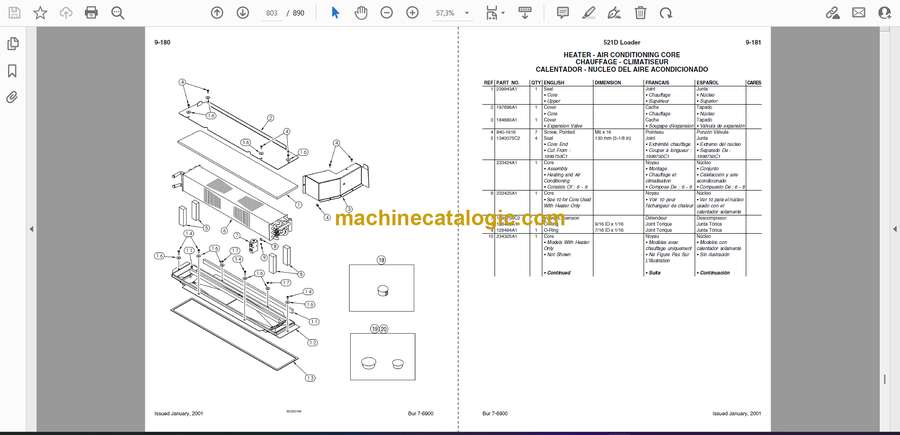Open the page thumbnails panel

[12, 44]
